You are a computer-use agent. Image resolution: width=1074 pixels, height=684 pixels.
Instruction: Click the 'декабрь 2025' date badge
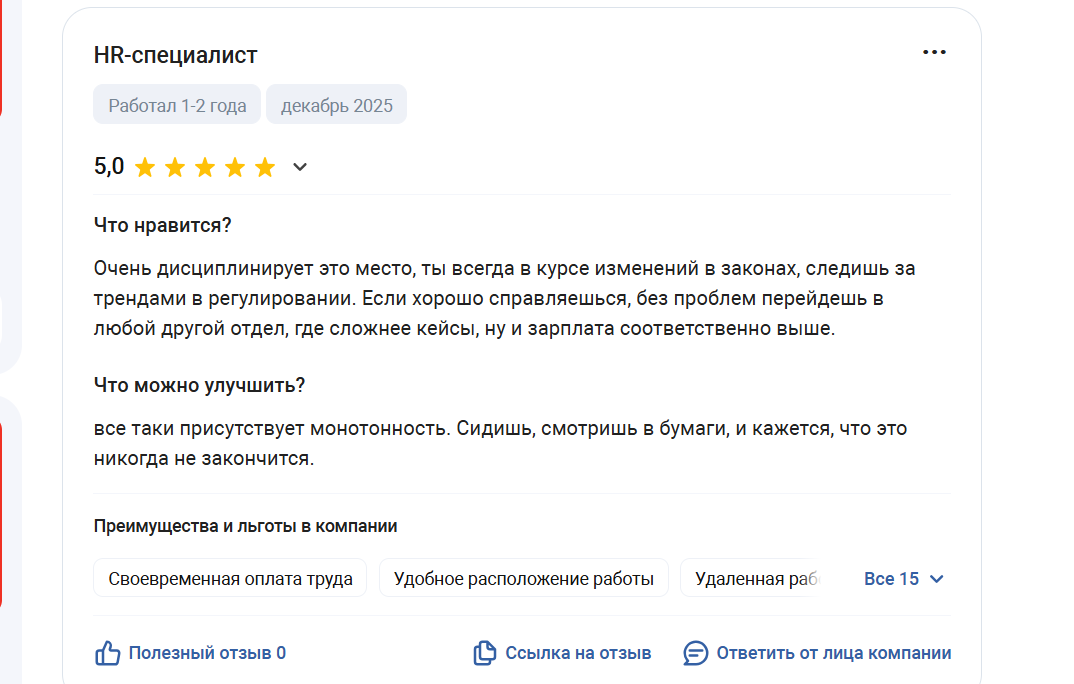(x=336, y=105)
